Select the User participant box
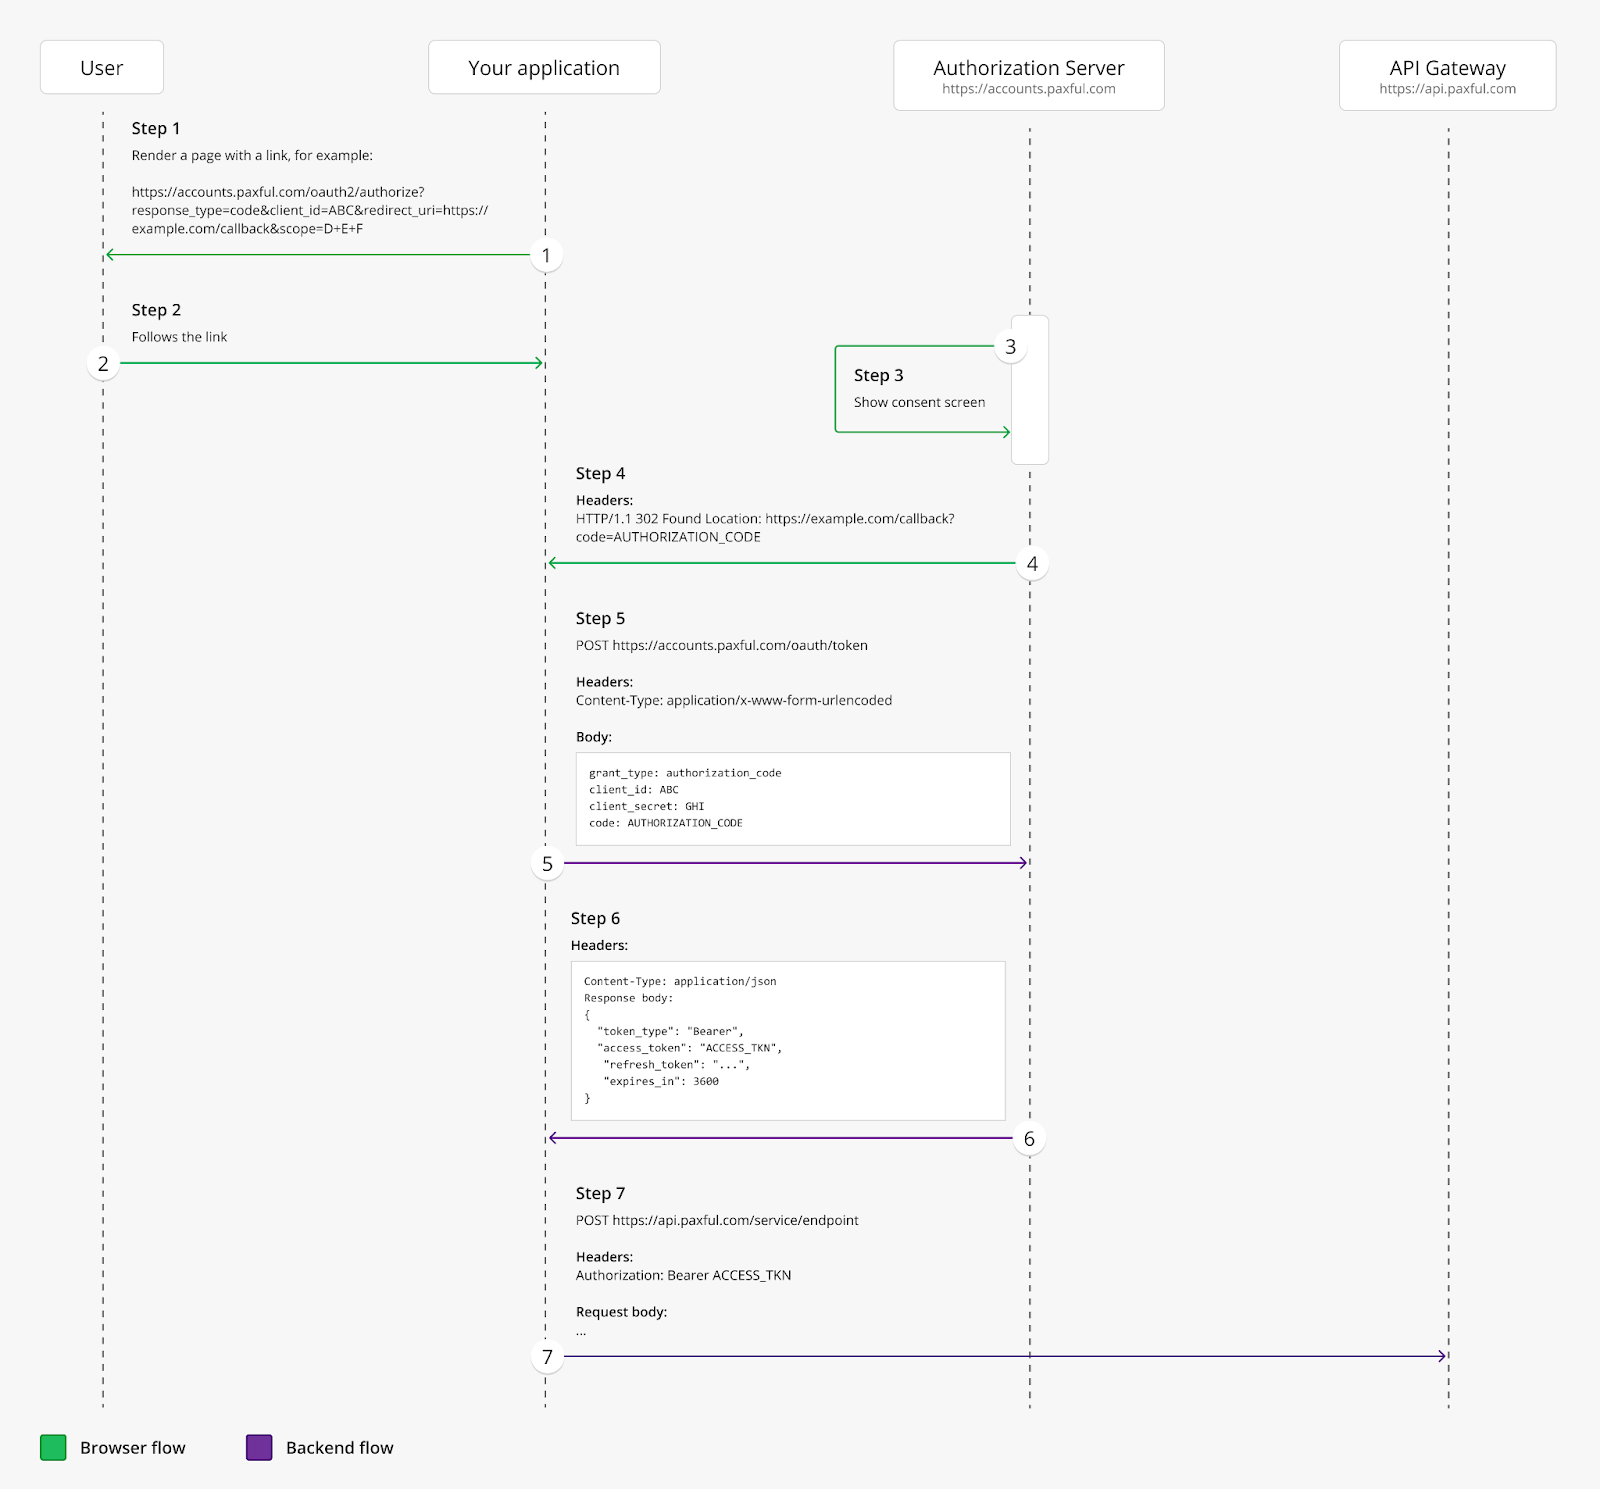The height and width of the screenshot is (1489, 1600). [x=102, y=67]
